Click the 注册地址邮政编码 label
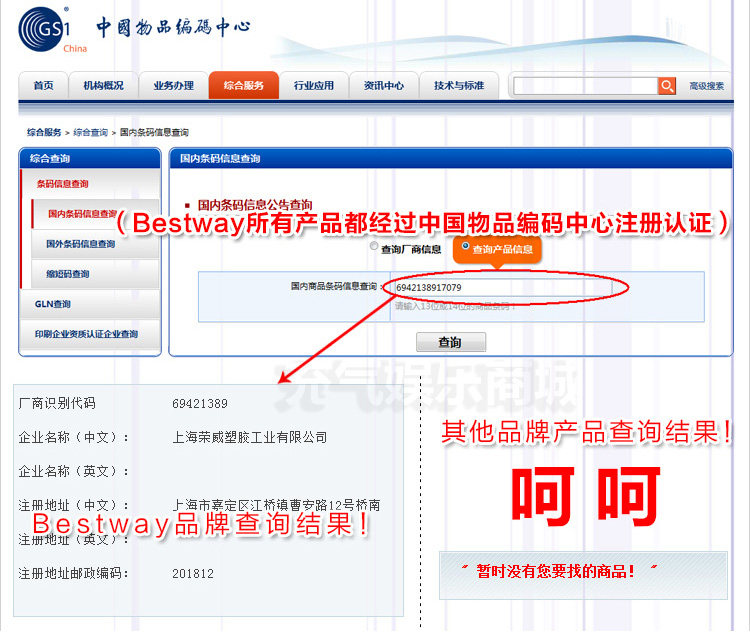The height and width of the screenshot is (637, 750). coord(73,573)
